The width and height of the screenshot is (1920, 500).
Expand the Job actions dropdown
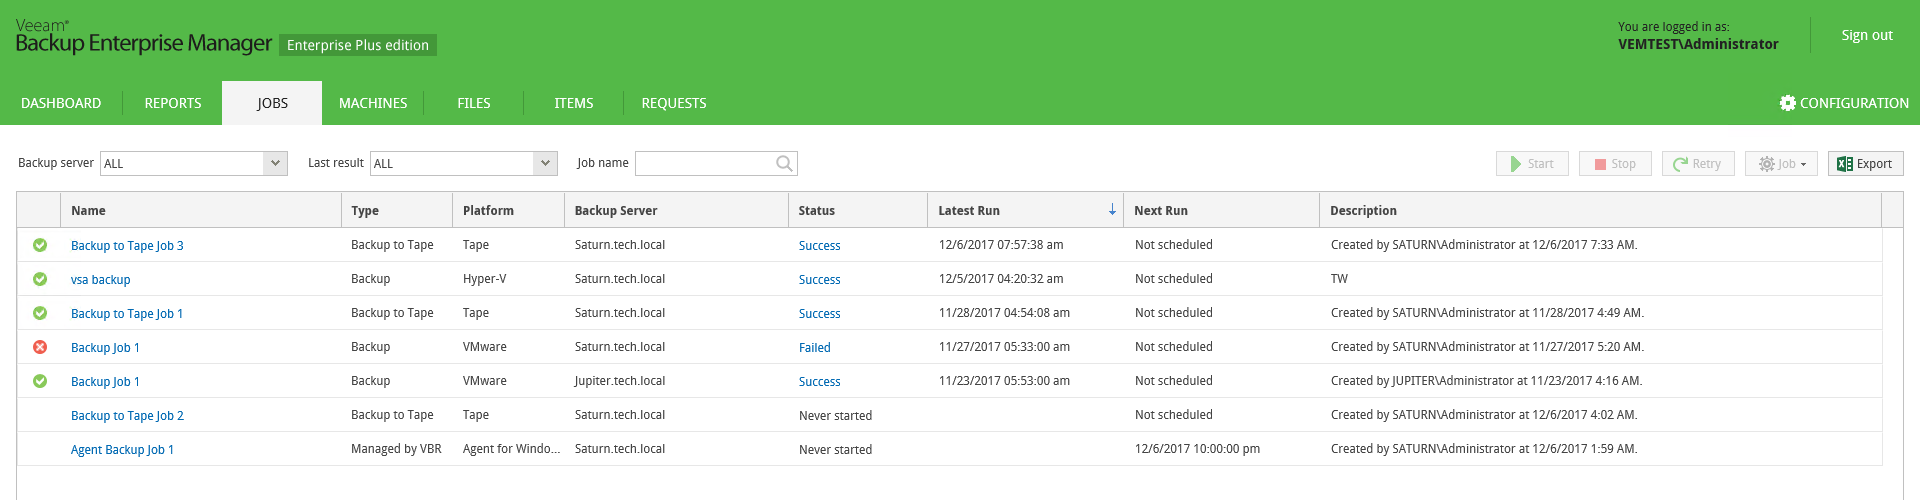pyautogui.click(x=1781, y=164)
